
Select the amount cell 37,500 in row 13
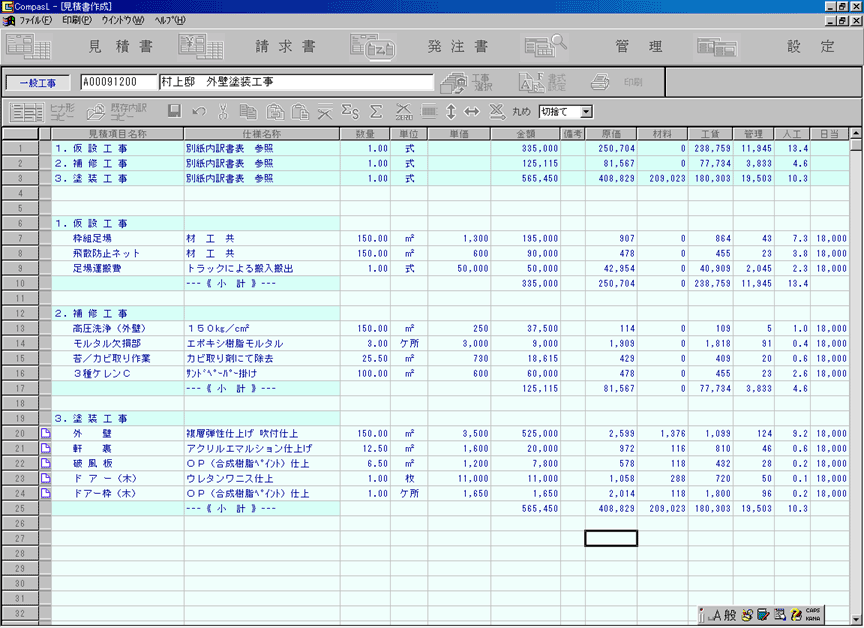tap(526, 329)
